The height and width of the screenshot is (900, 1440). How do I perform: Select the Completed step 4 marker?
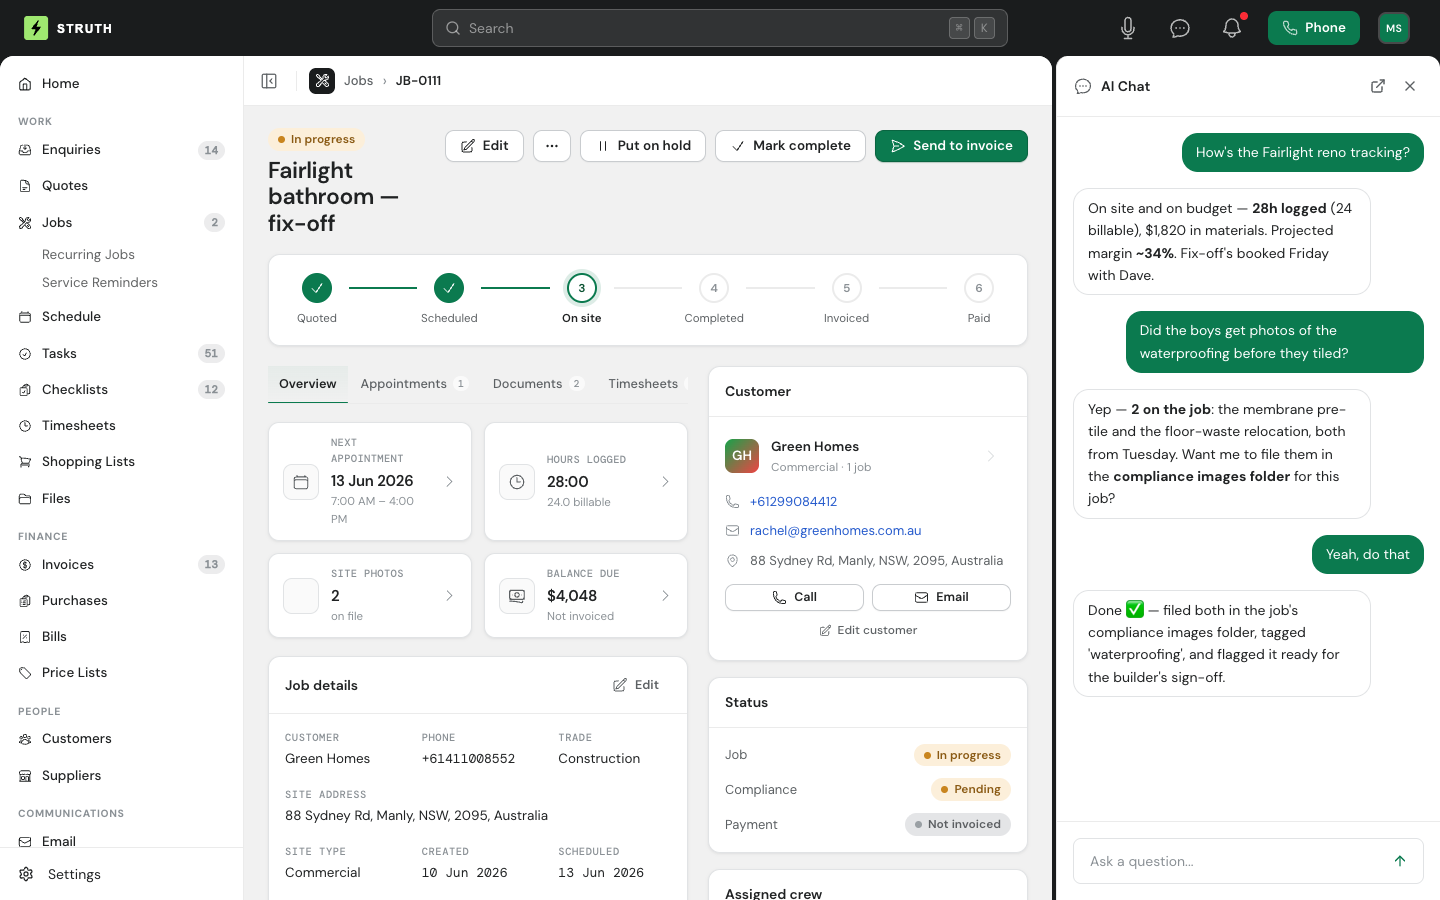pyautogui.click(x=714, y=288)
